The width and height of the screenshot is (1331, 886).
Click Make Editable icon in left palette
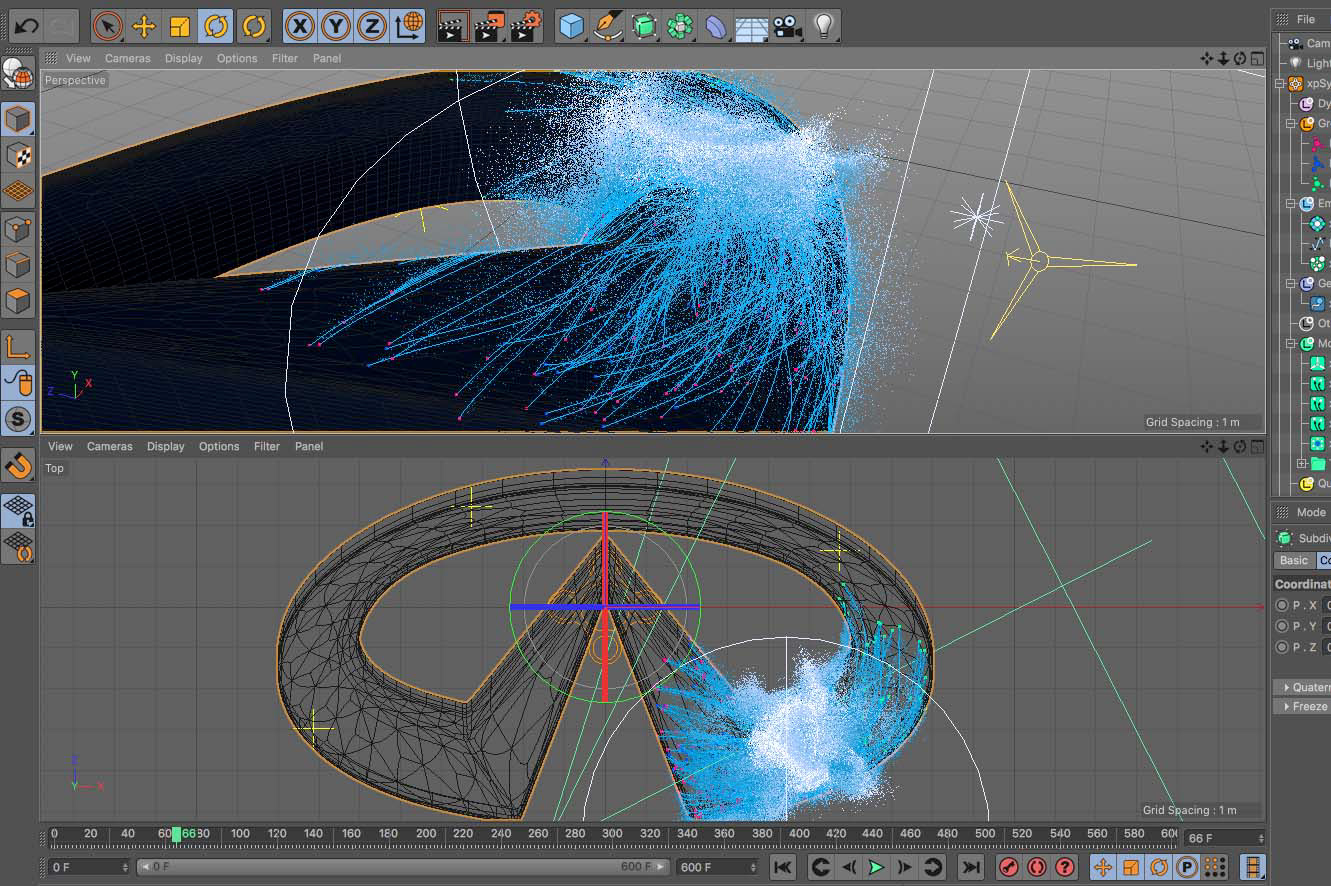pos(17,74)
